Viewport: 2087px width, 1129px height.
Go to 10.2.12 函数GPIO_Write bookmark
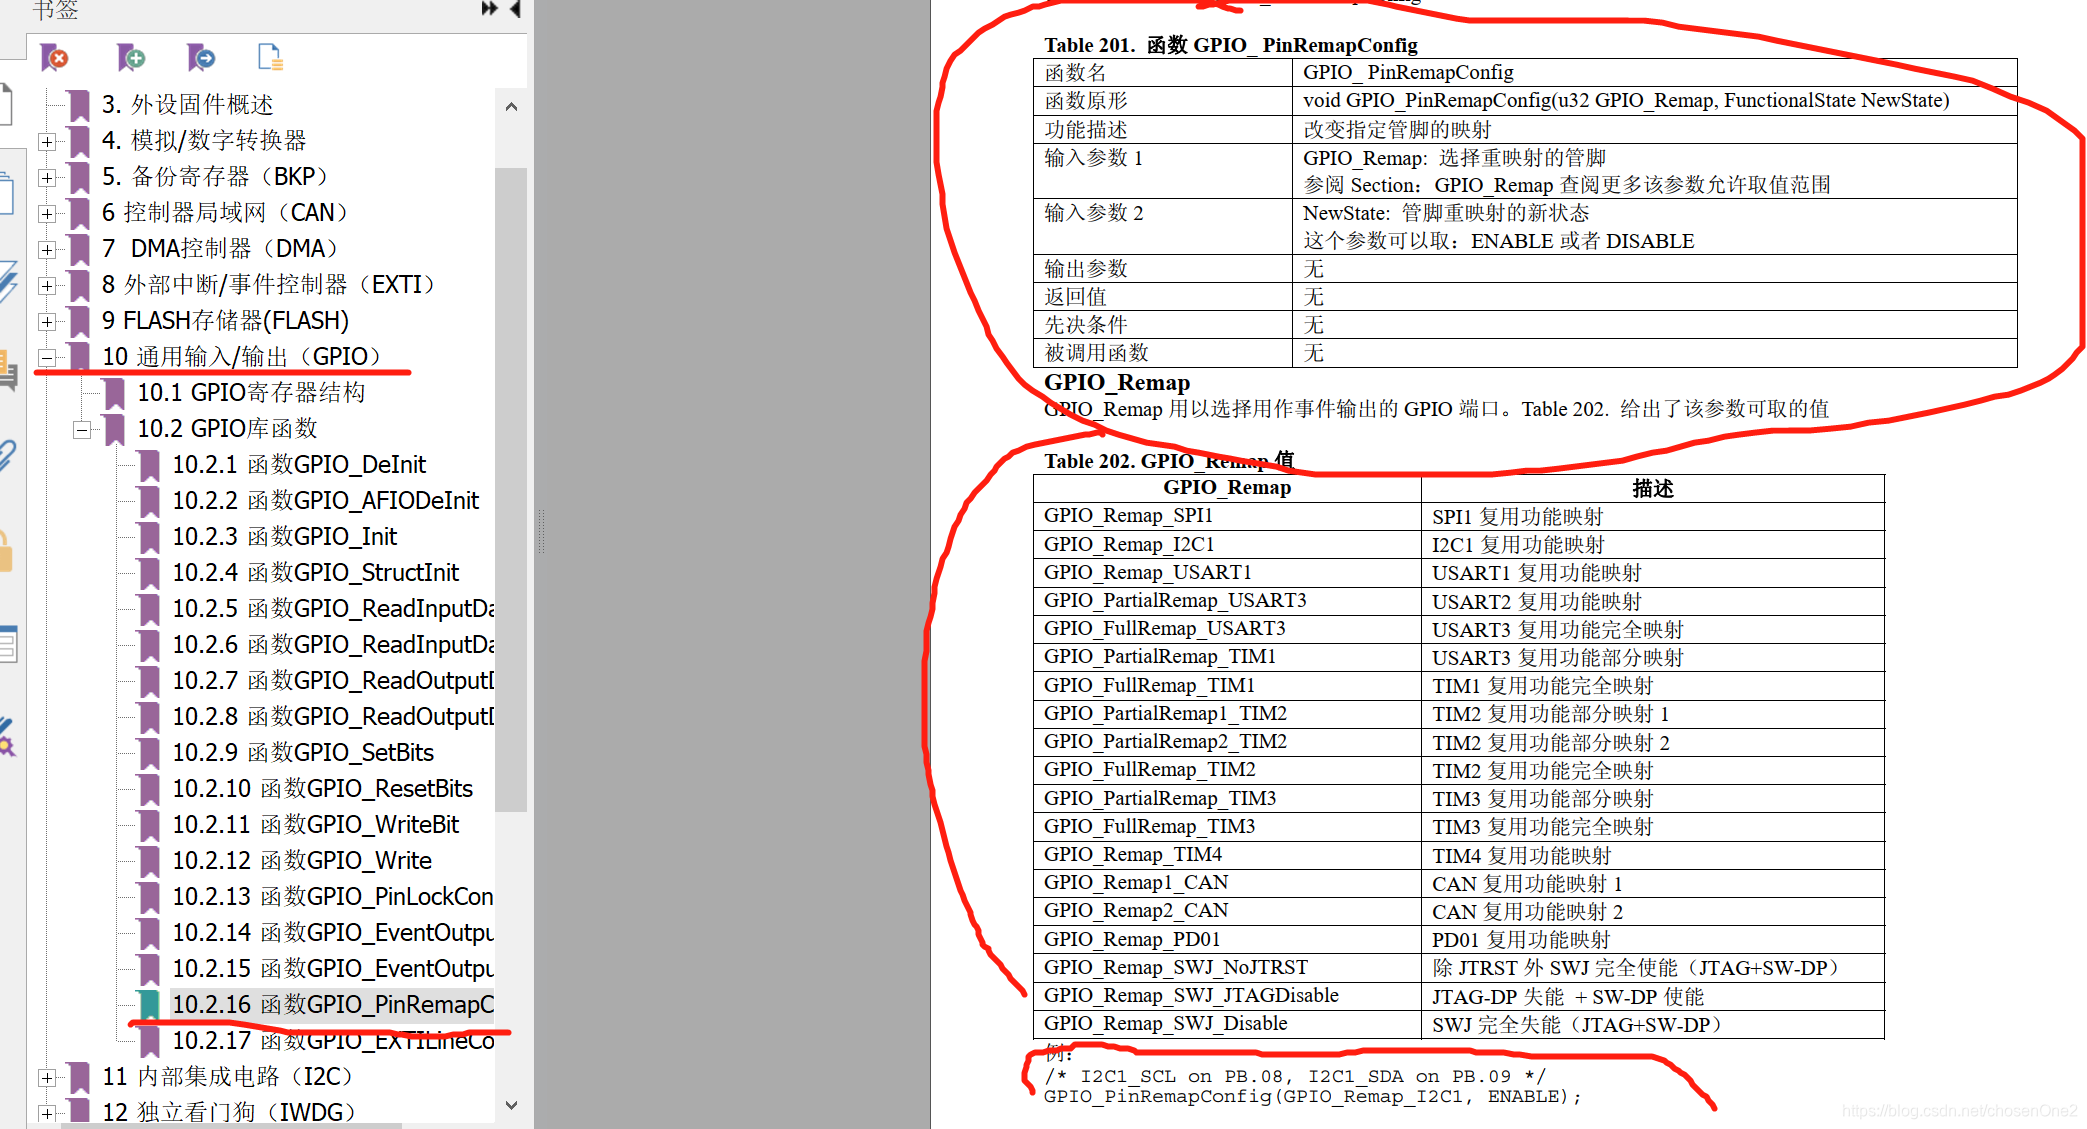[x=302, y=861]
